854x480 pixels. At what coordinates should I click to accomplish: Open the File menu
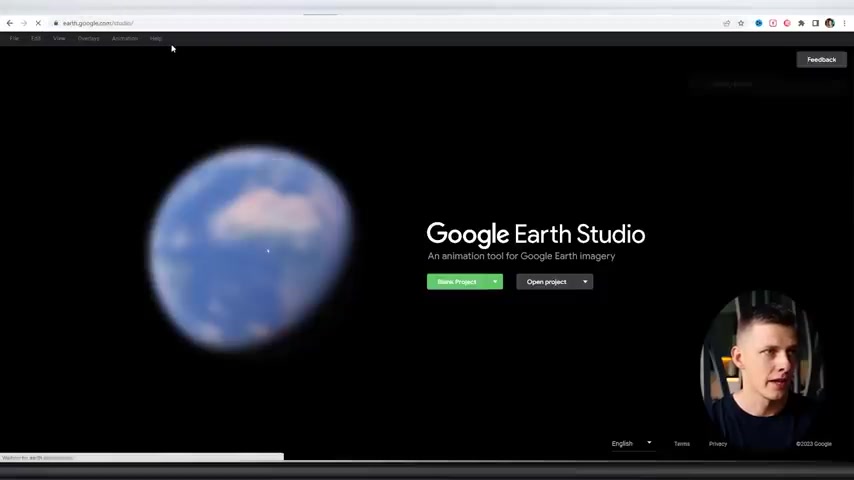click(x=14, y=39)
